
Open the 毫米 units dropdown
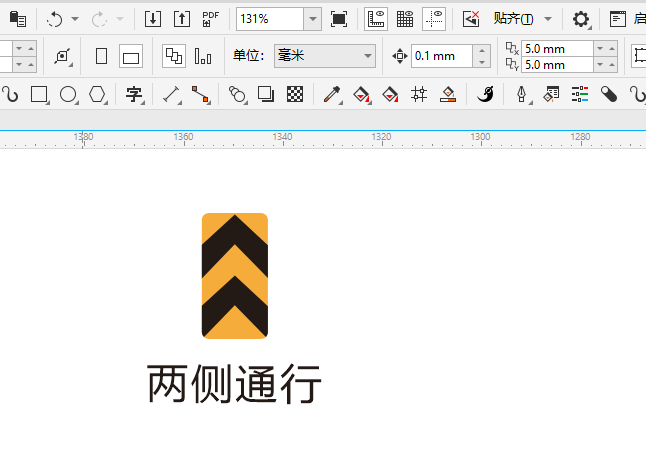pyautogui.click(x=325, y=56)
